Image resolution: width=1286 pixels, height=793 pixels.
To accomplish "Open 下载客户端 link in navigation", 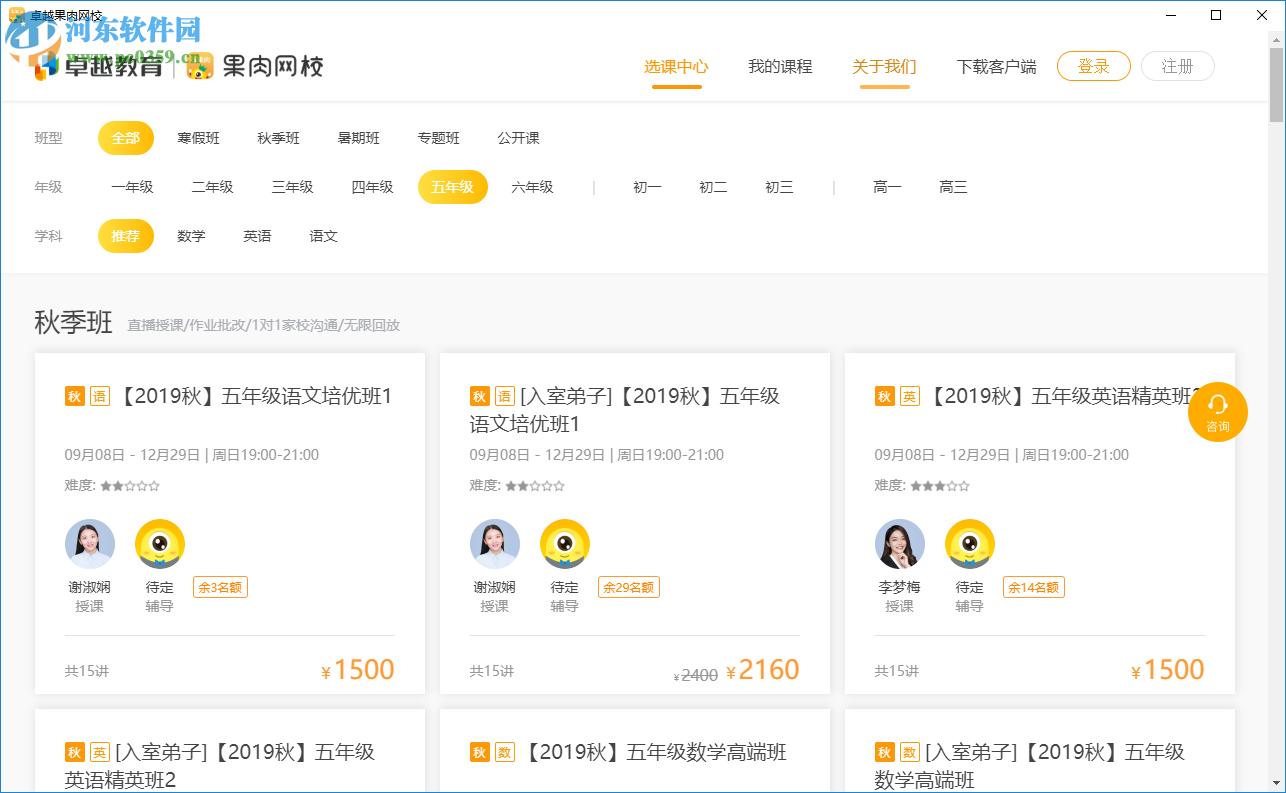I will click(996, 67).
